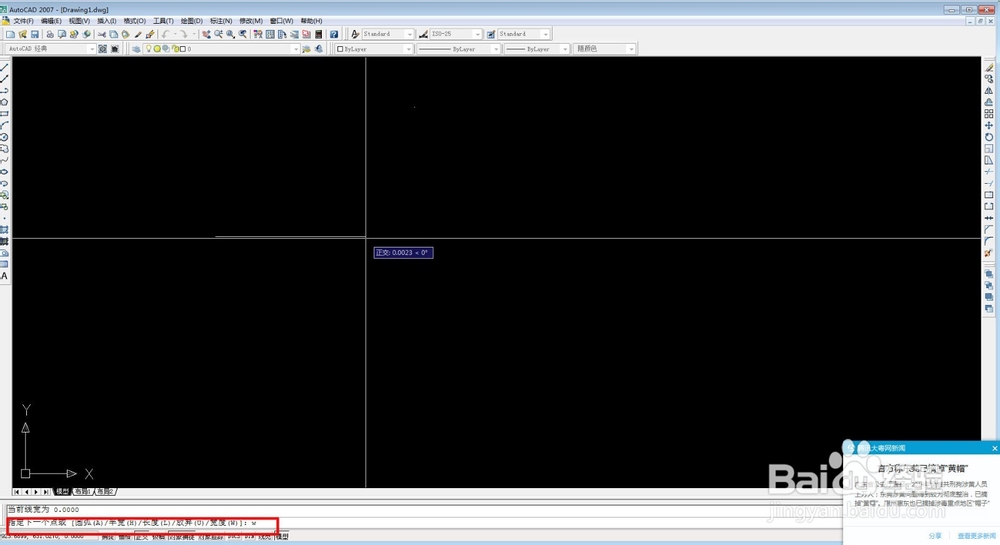Toggle 对象追踪 object tracking in status bar

(210, 537)
